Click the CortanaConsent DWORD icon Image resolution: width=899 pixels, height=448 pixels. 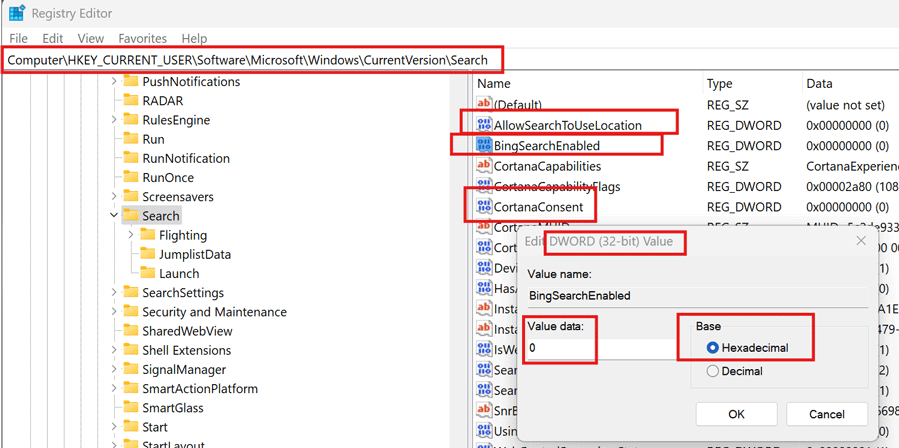pyautogui.click(x=484, y=207)
